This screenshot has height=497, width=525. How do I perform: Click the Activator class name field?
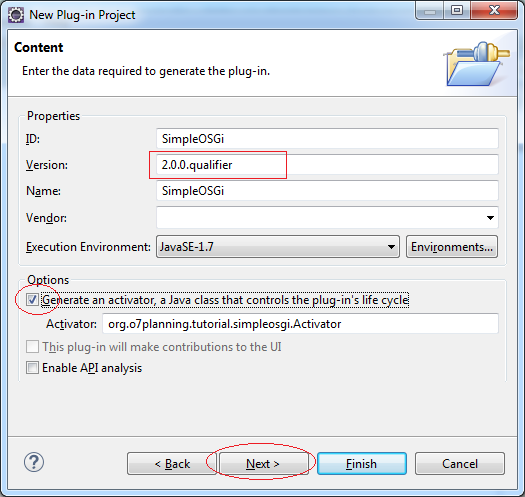tap(300, 324)
